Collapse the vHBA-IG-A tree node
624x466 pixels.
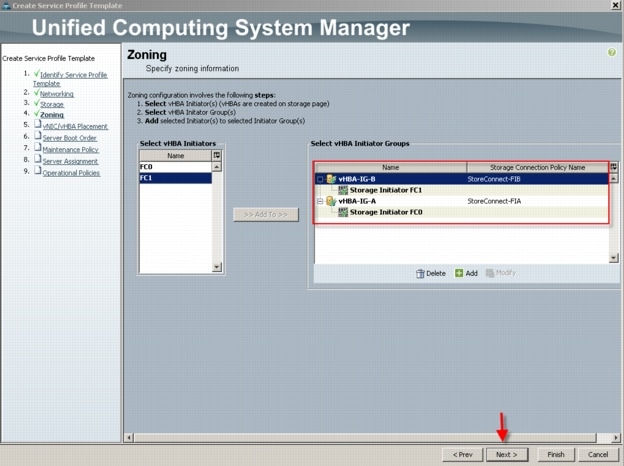point(320,201)
